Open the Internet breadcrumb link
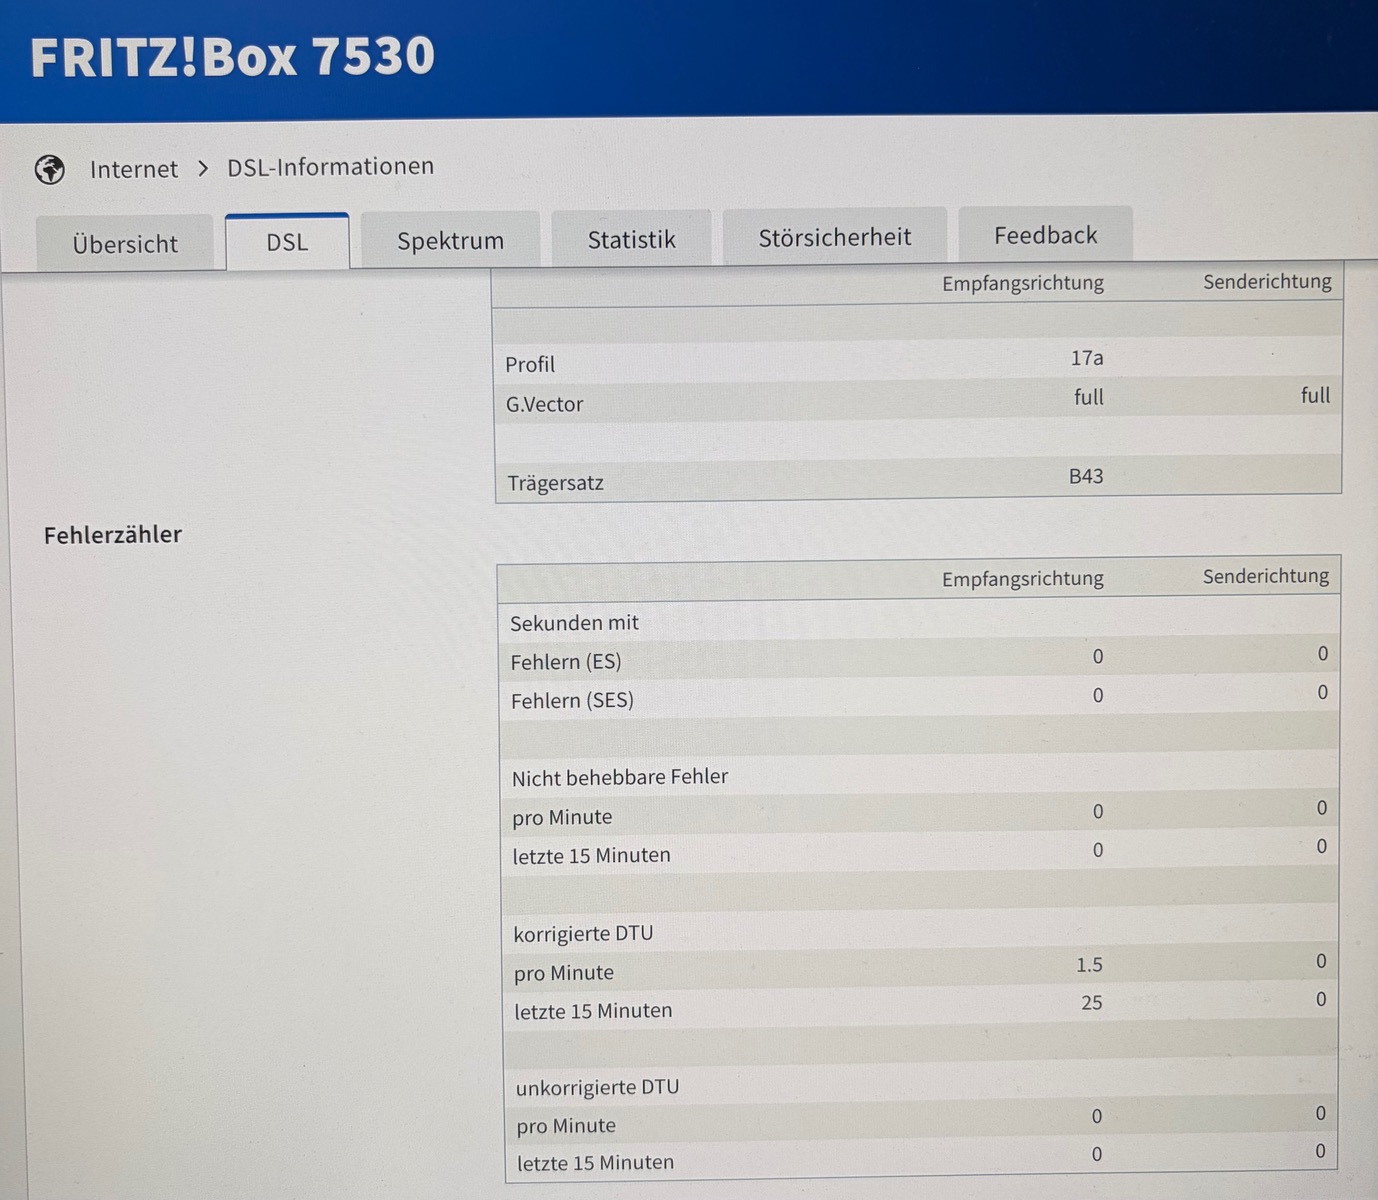 coord(134,169)
